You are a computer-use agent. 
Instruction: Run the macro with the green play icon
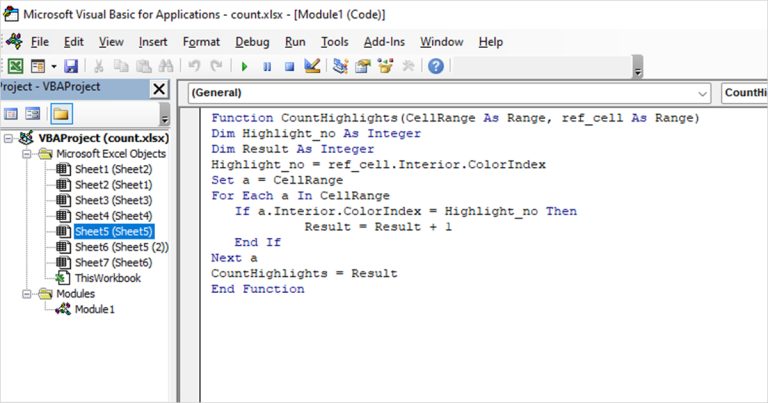coord(244,66)
